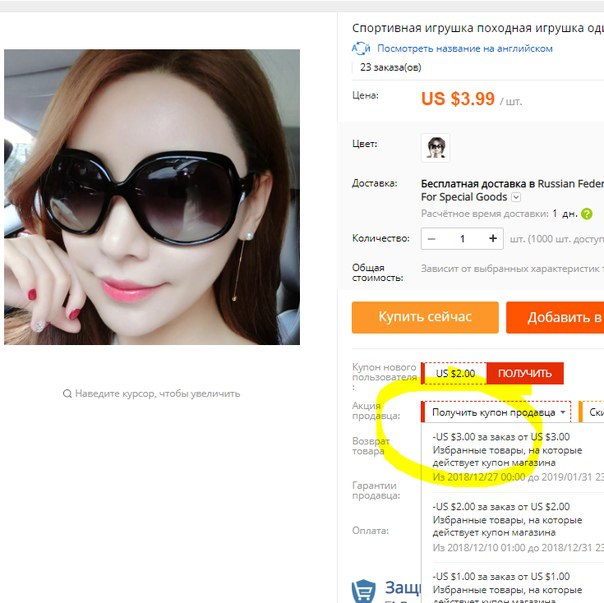The height and width of the screenshot is (603, 604).
Task: Click the red ПОЛУЧИТЬ coupon button
Action: point(525,373)
